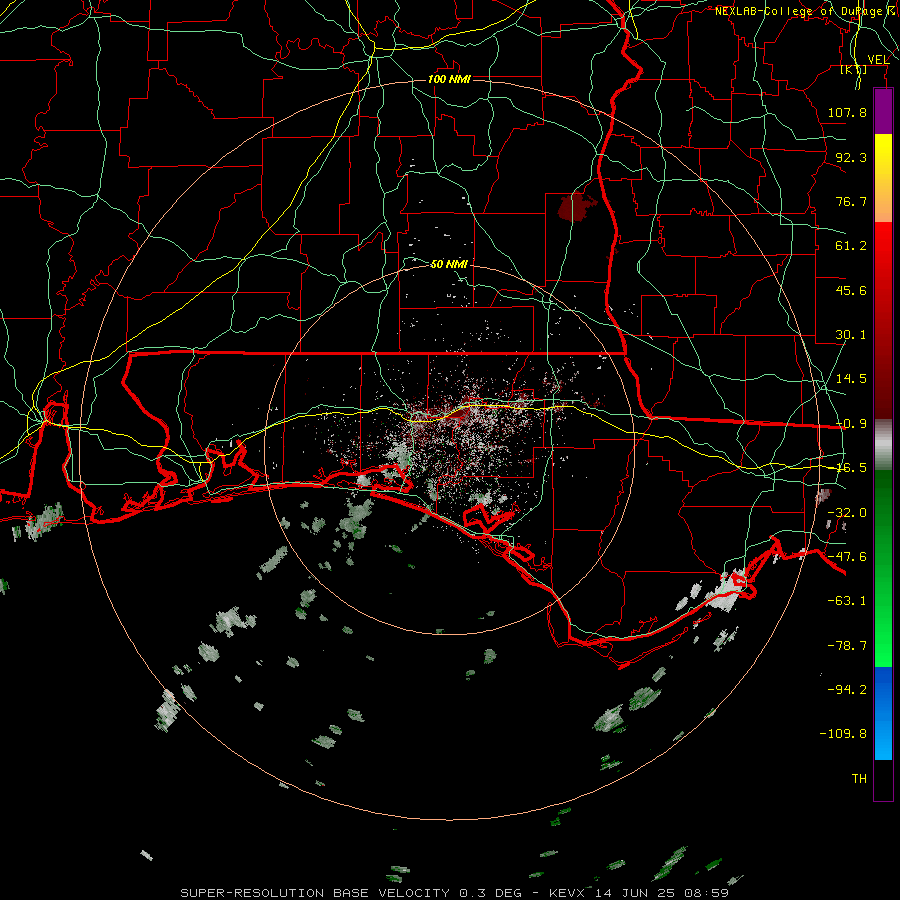Click the Super-Resolution Base Velocity caption
This screenshot has width=900, height=900.
coord(455,893)
